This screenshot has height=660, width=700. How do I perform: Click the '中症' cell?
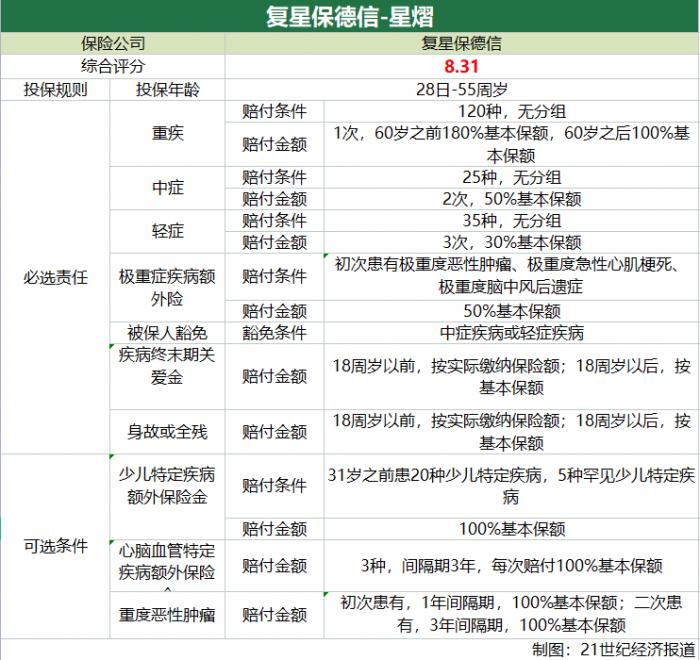tap(167, 188)
